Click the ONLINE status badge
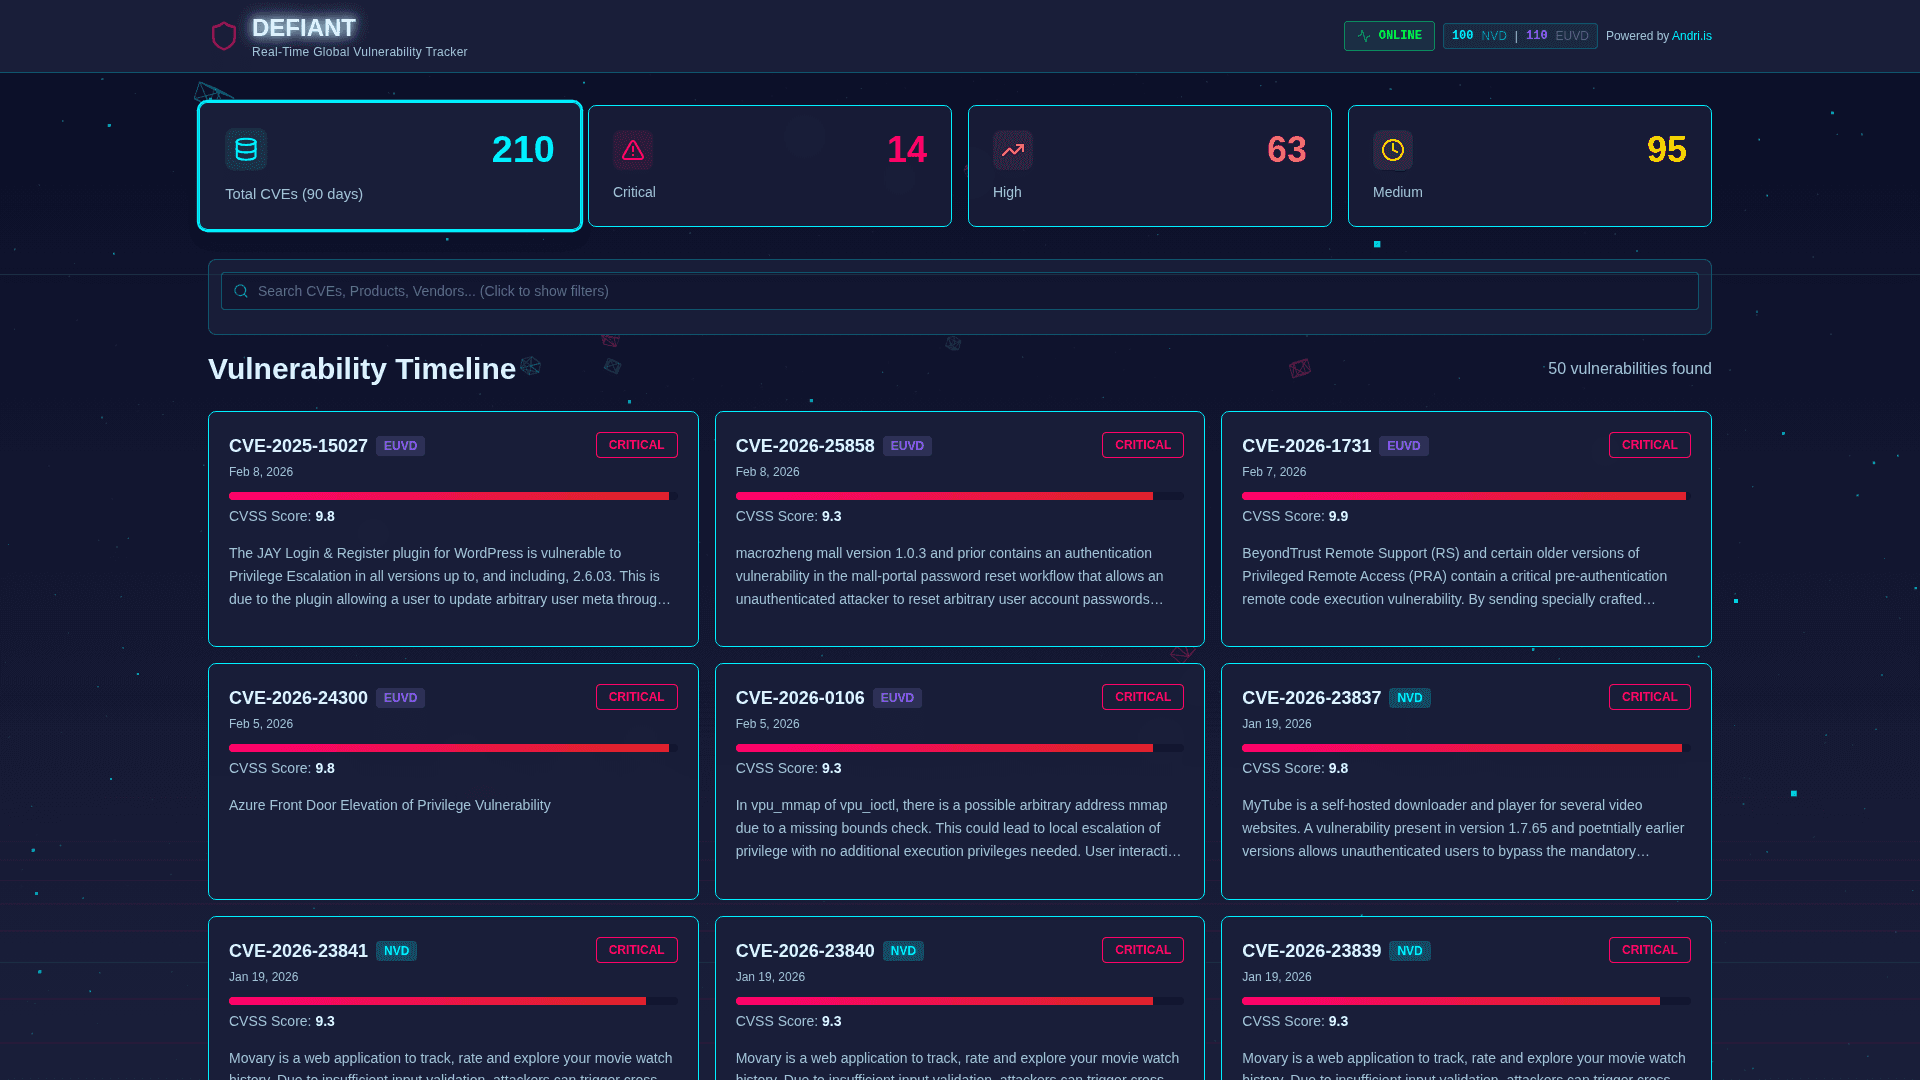Image resolution: width=1920 pixels, height=1080 pixels. [1389, 36]
